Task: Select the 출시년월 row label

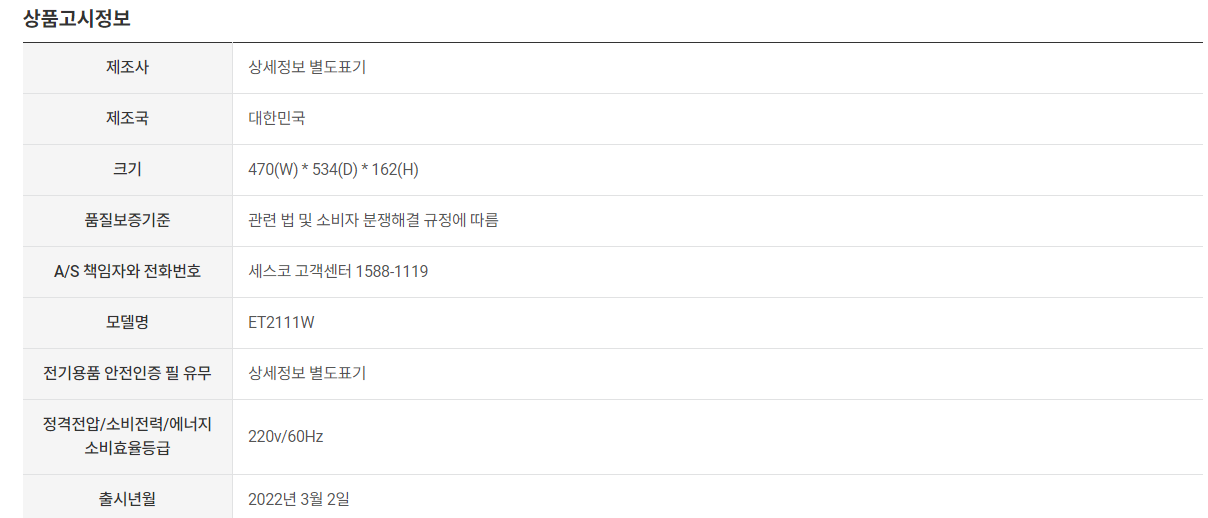Action: click(127, 498)
